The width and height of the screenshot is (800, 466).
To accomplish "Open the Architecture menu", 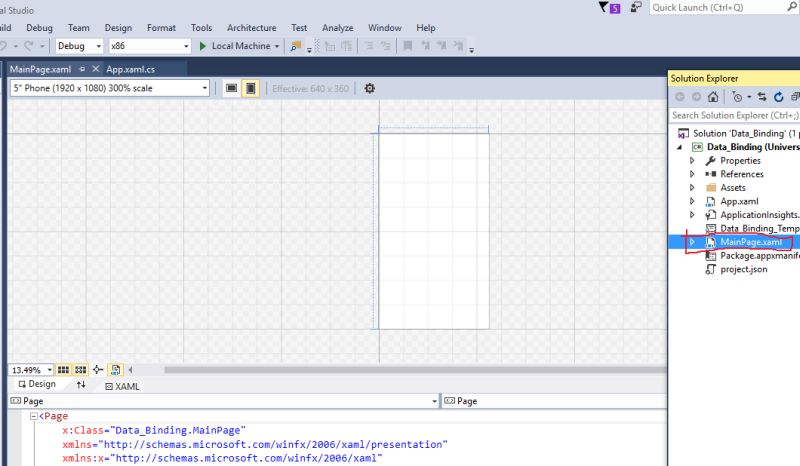I will pyautogui.click(x=252, y=28).
